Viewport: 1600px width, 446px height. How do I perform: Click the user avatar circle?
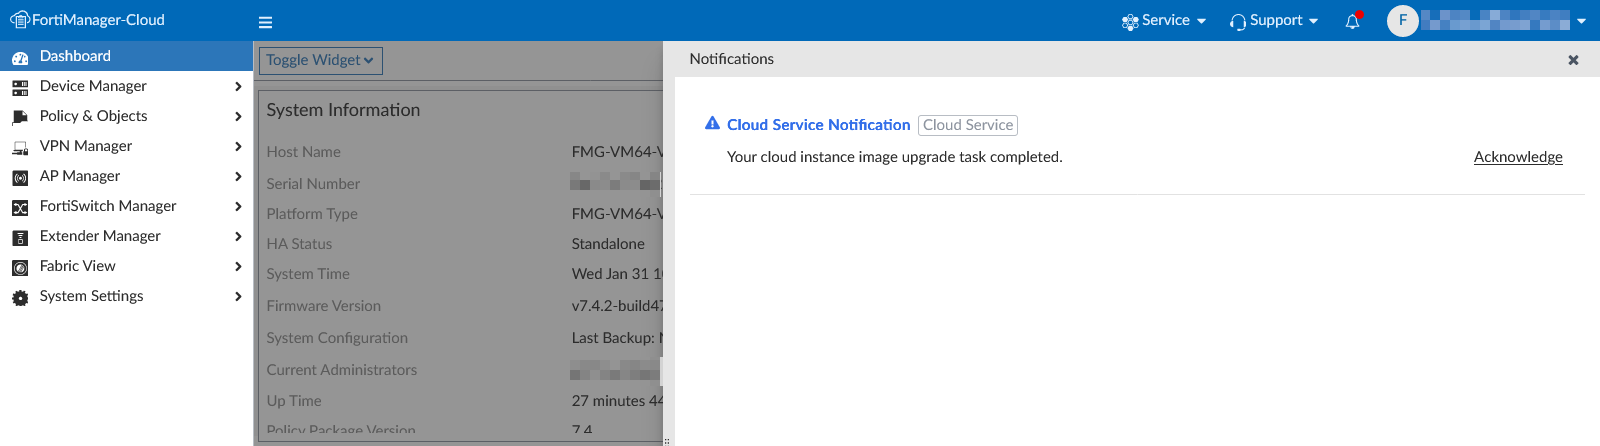click(x=1402, y=20)
